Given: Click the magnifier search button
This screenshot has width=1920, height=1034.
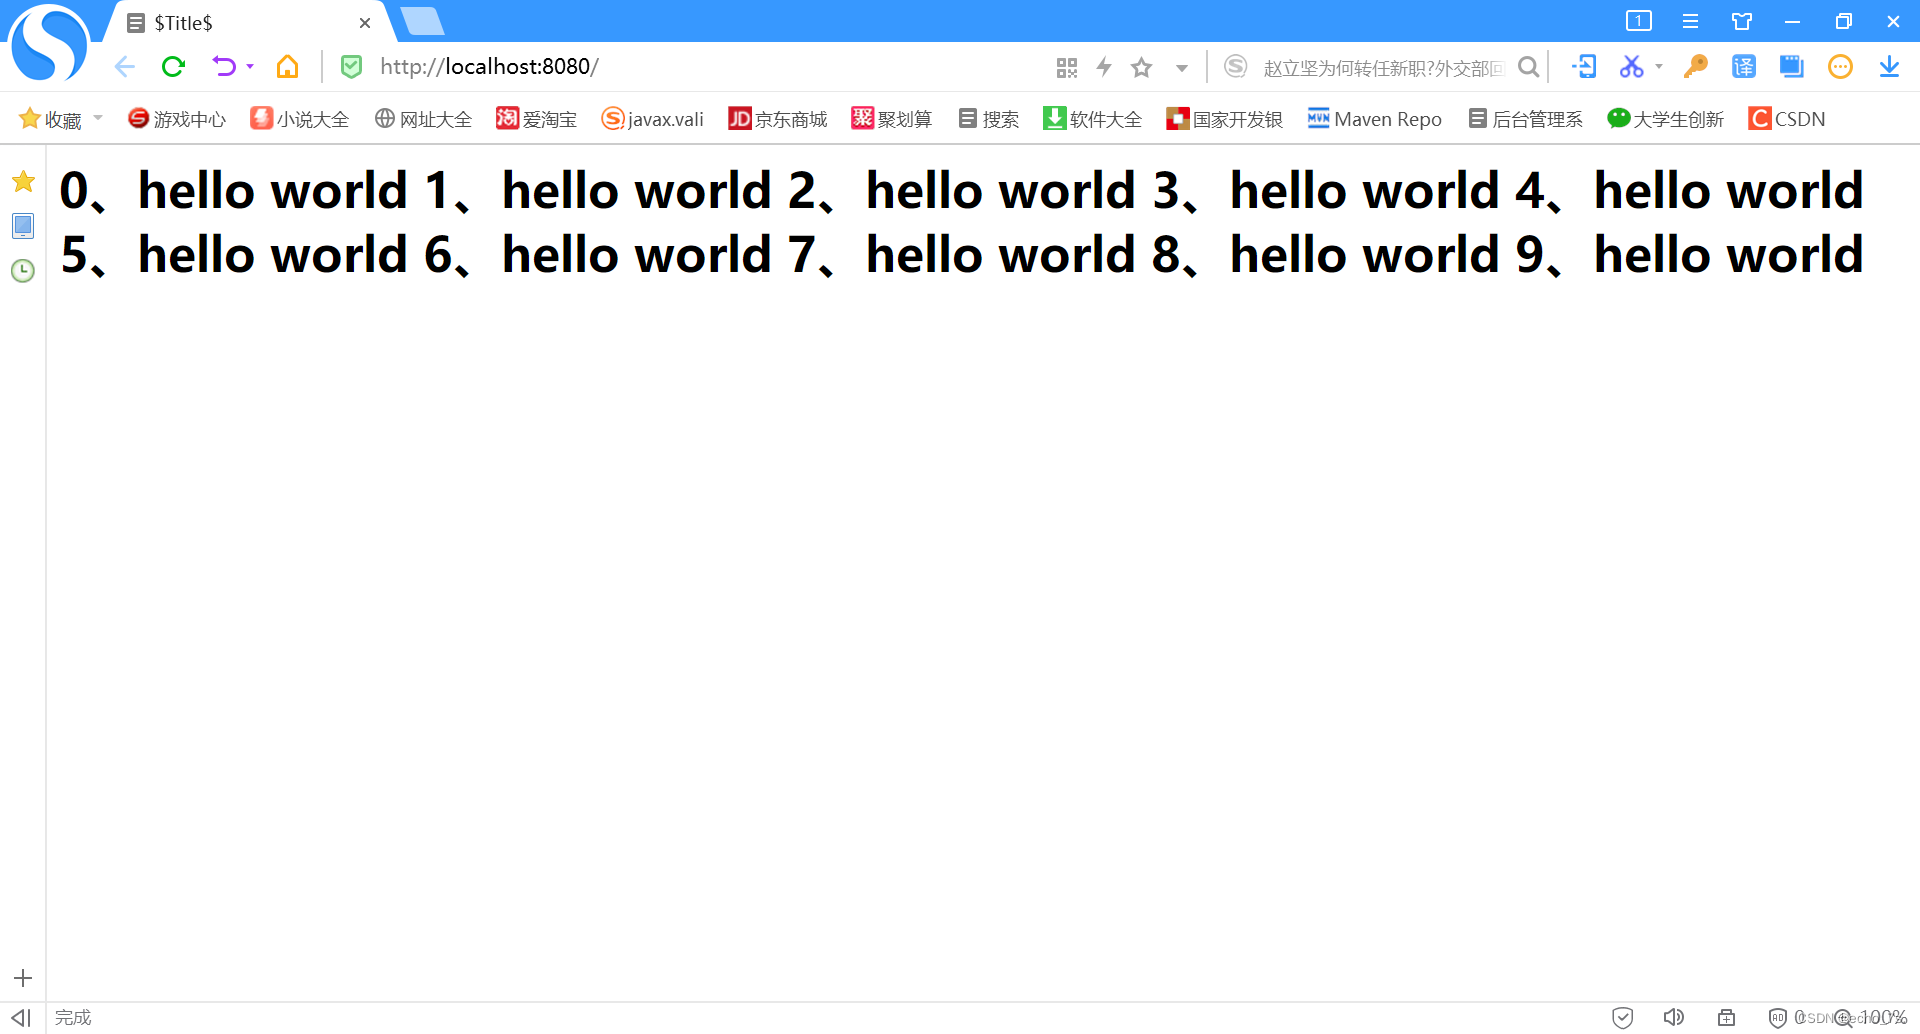Looking at the screenshot, I should [x=1528, y=67].
